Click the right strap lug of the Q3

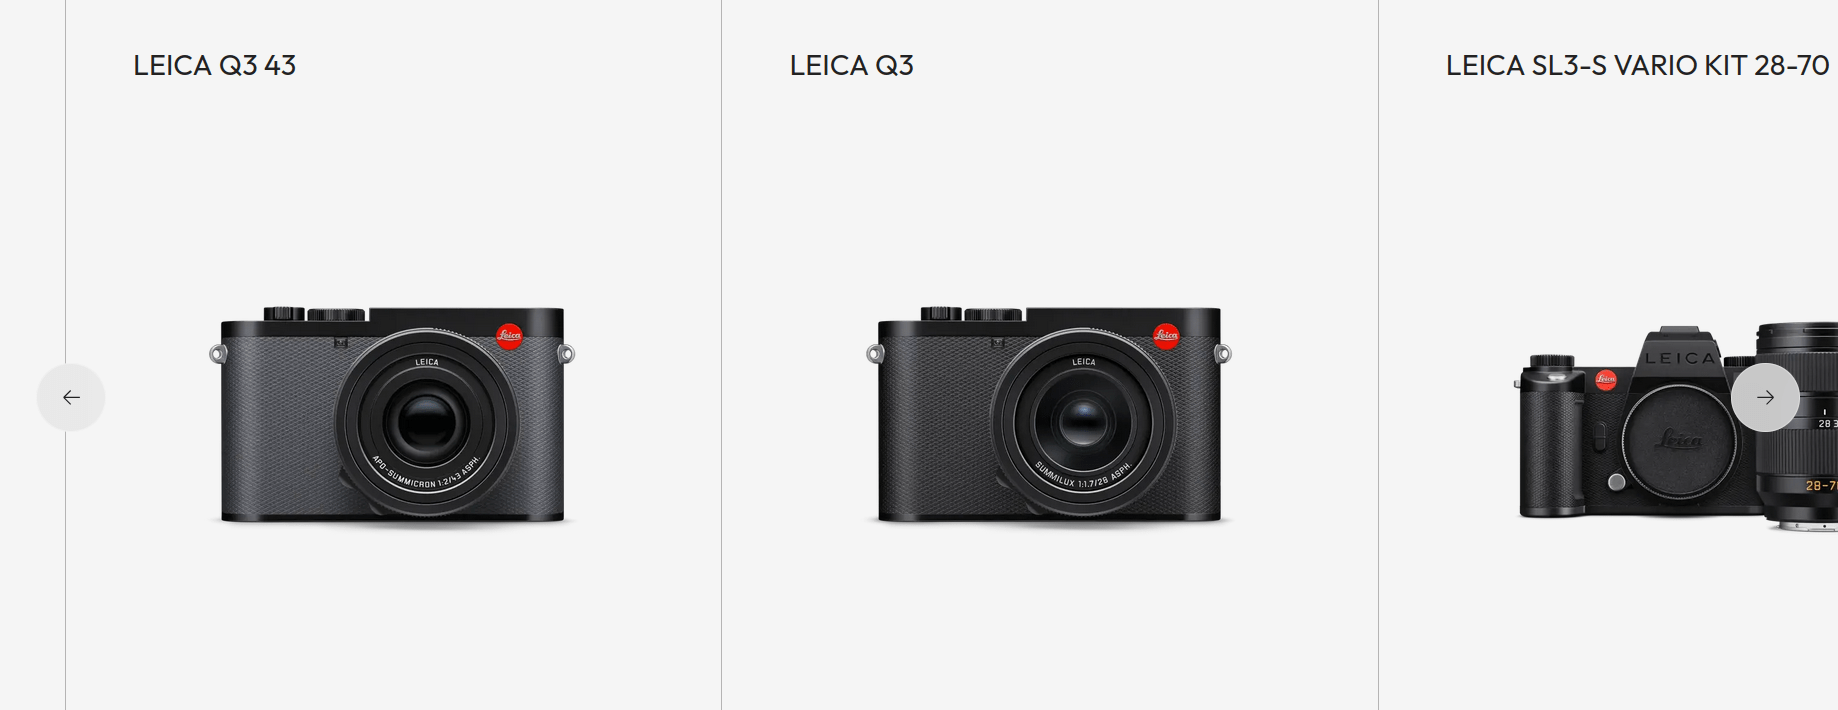click(1223, 353)
